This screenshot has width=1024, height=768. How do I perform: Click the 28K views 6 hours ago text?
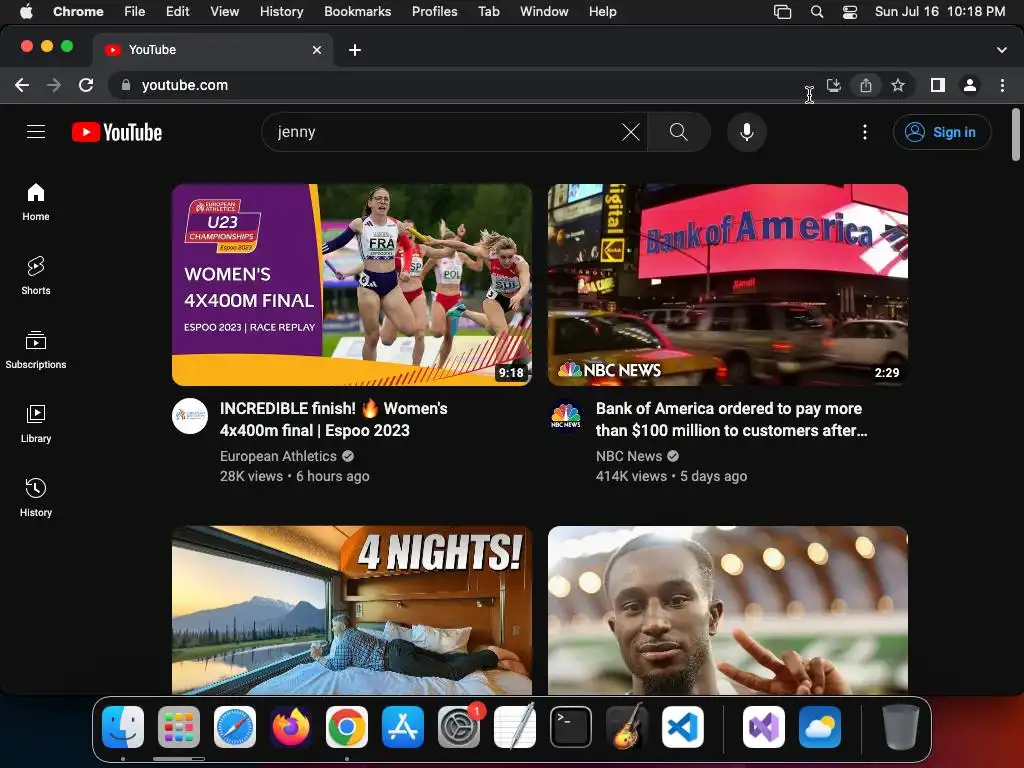(x=295, y=476)
